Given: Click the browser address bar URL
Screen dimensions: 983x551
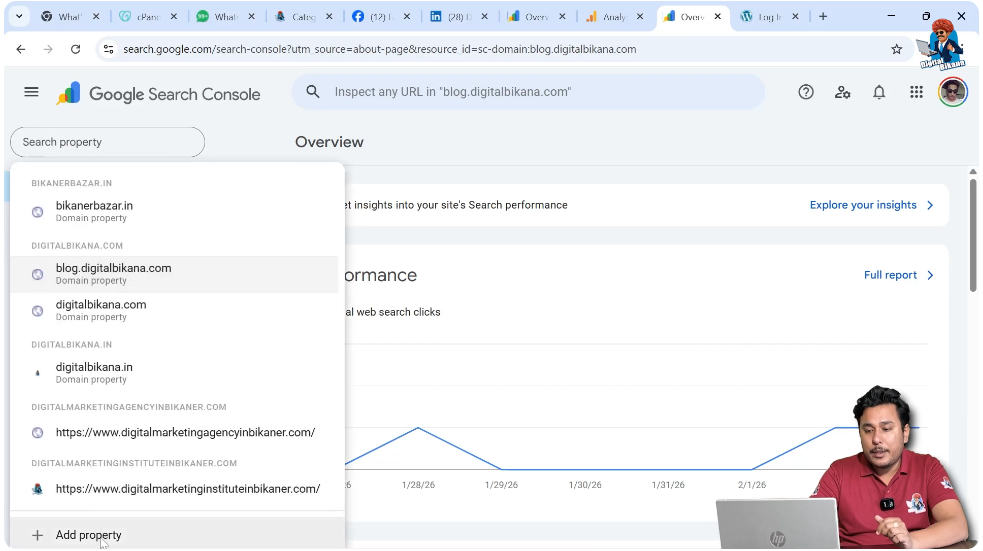Looking at the screenshot, I should [x=379, y=49].
